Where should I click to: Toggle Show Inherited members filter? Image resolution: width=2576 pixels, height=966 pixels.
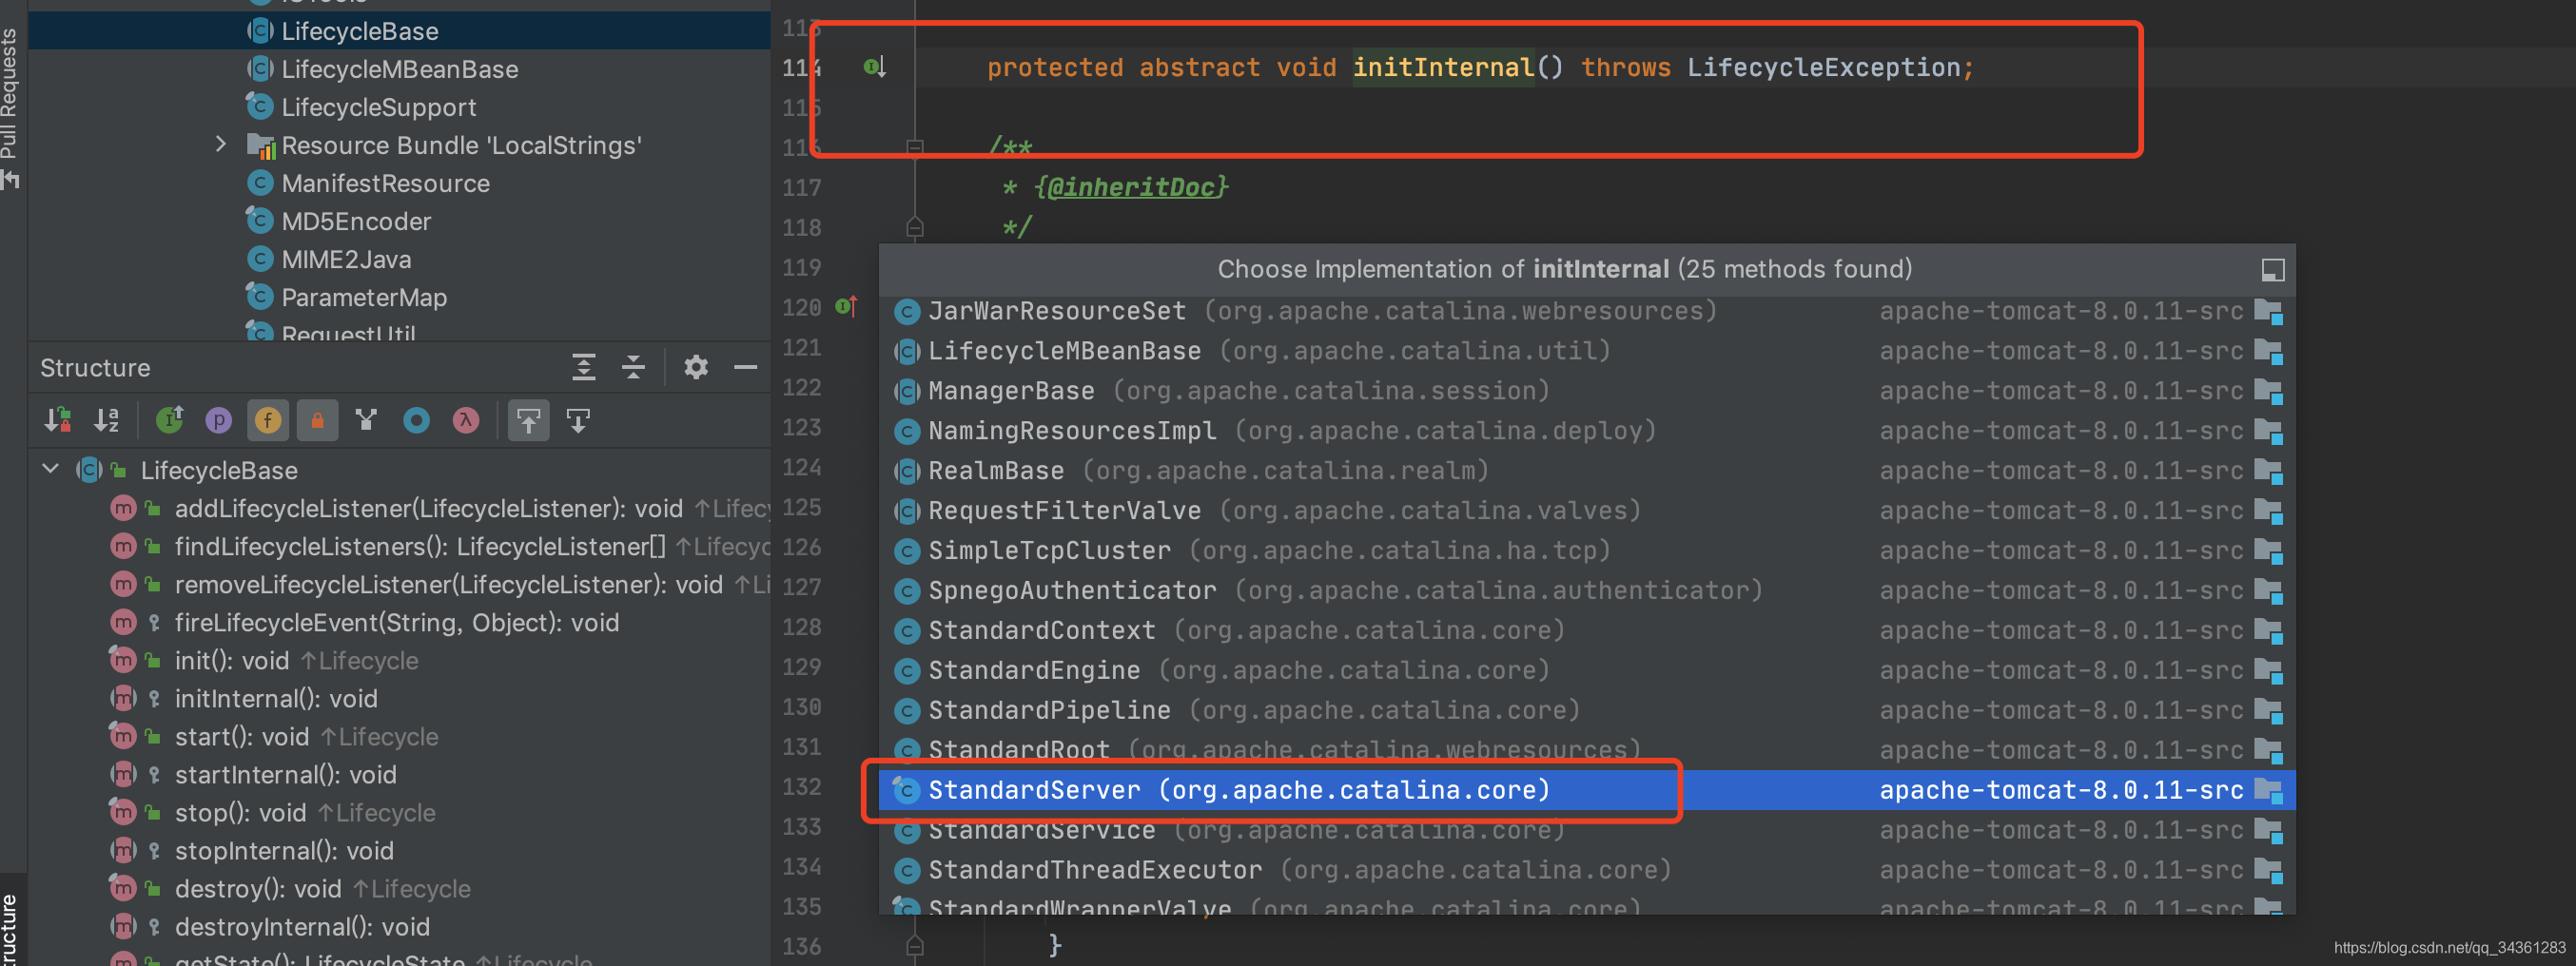[x=170, y=421]
